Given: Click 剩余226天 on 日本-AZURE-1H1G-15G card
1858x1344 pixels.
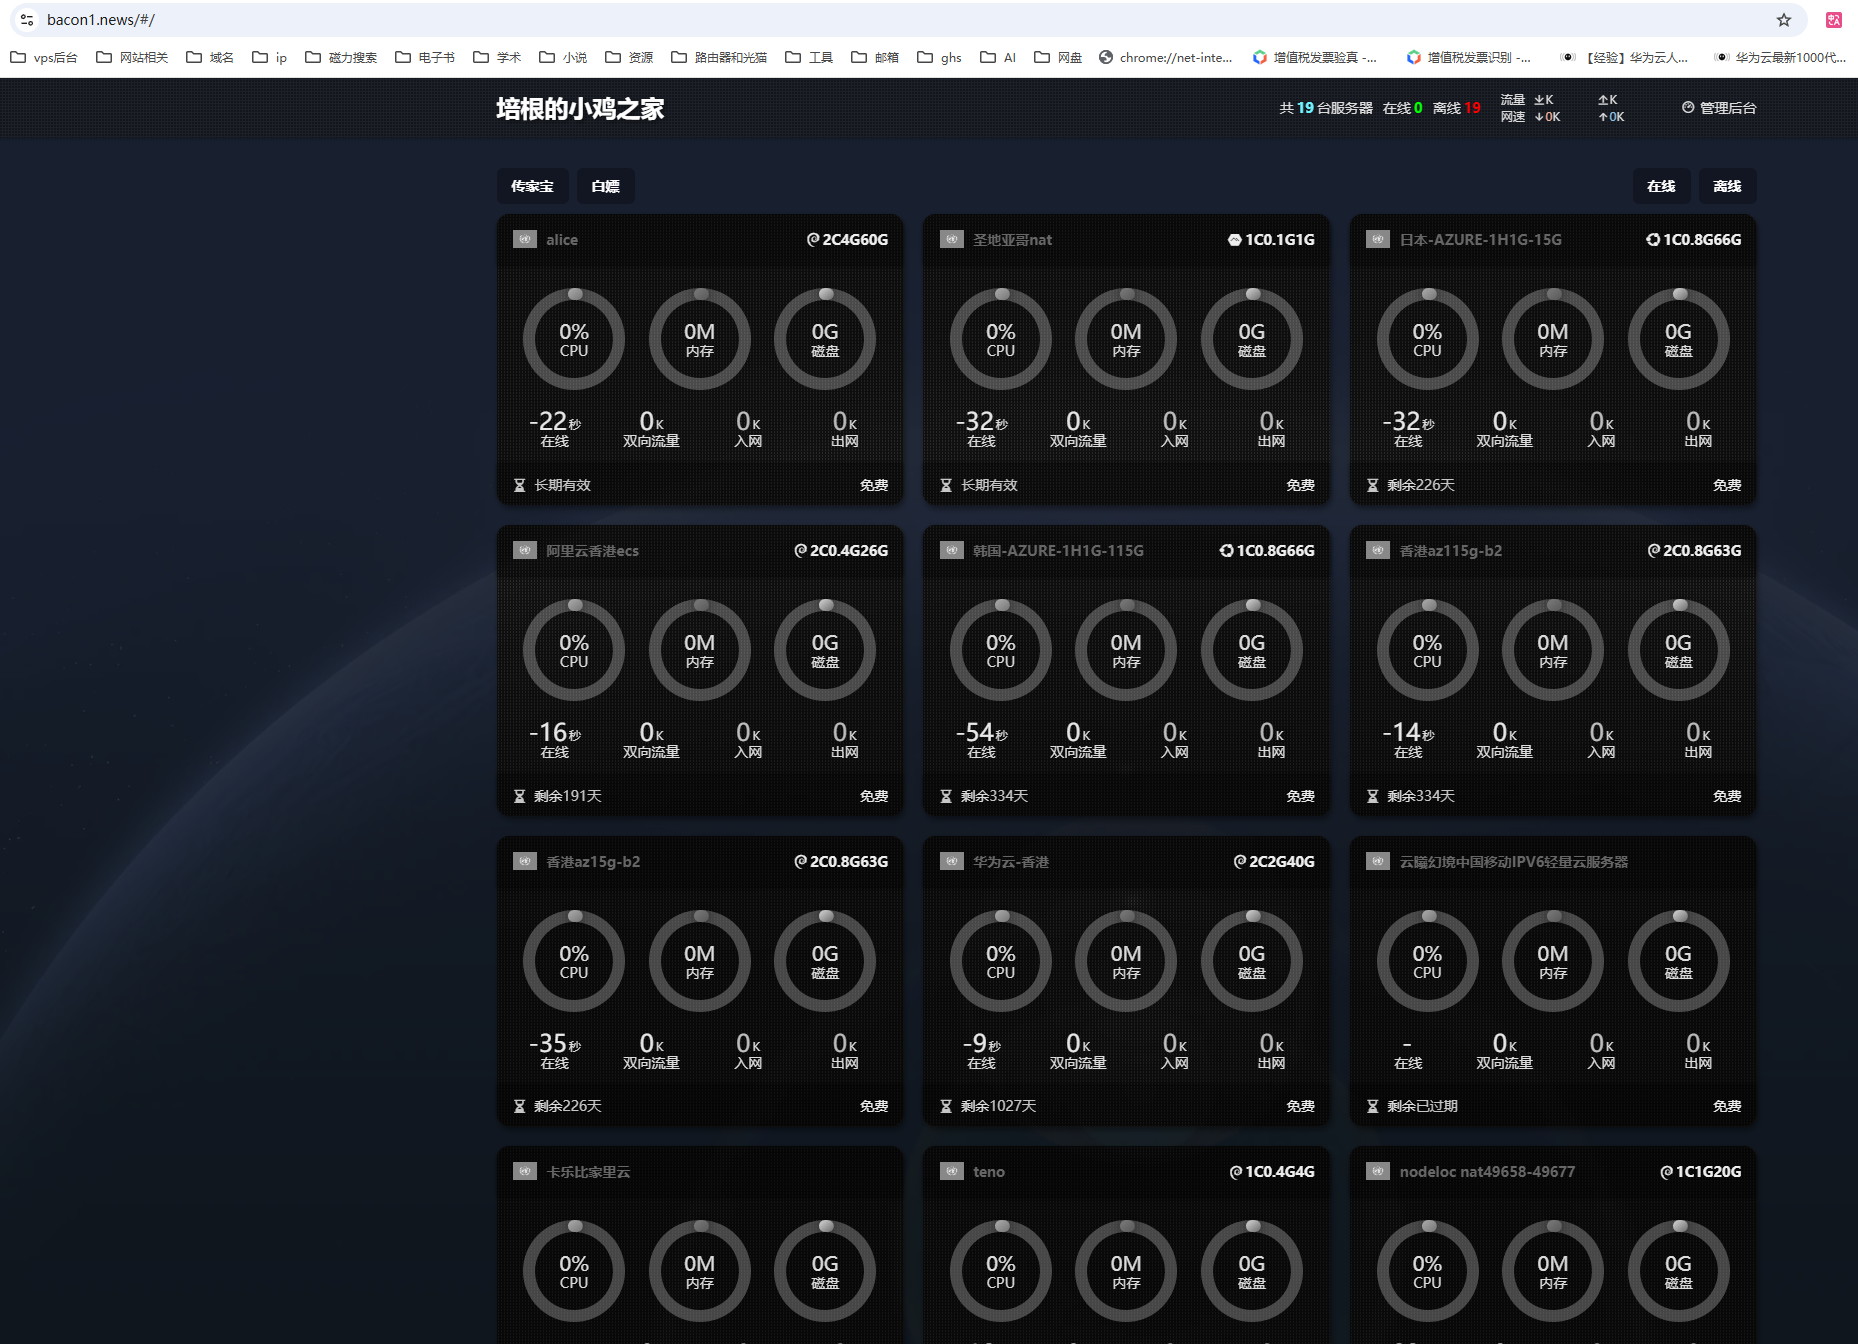Looking at the screenshot, I should pyautogui.click(x=1421, y=485).
